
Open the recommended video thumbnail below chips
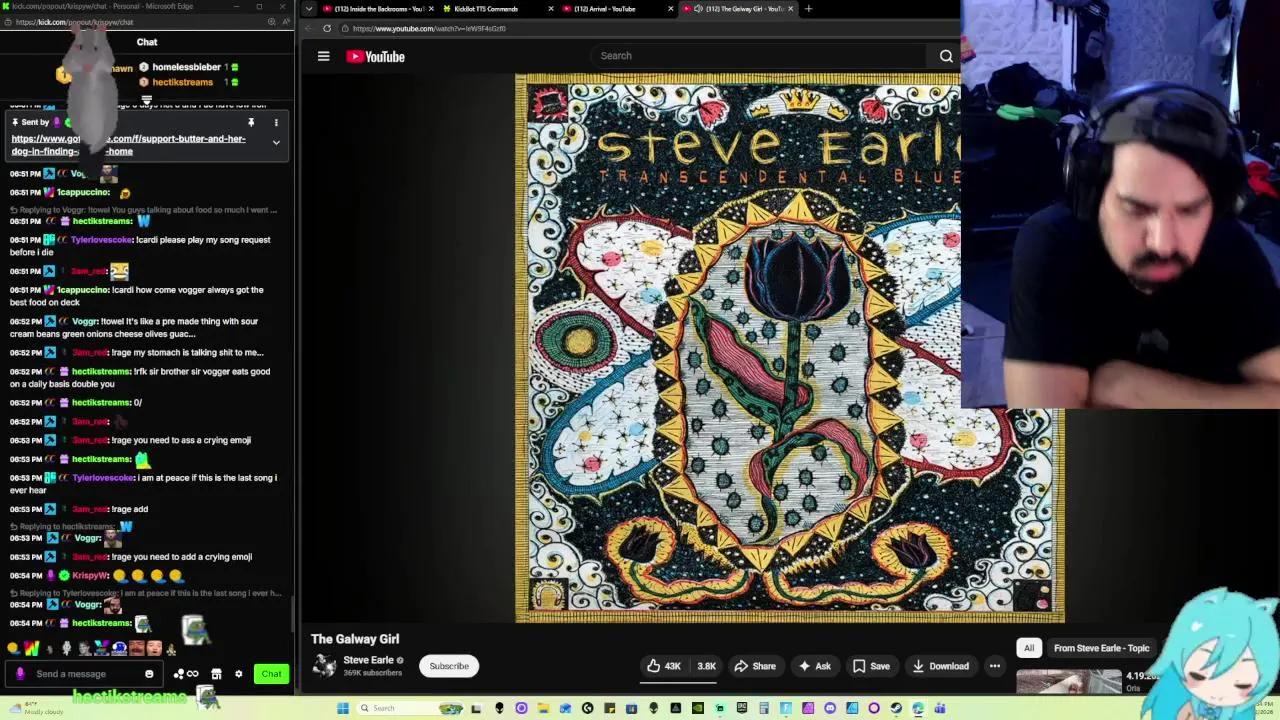(1069, 682)
